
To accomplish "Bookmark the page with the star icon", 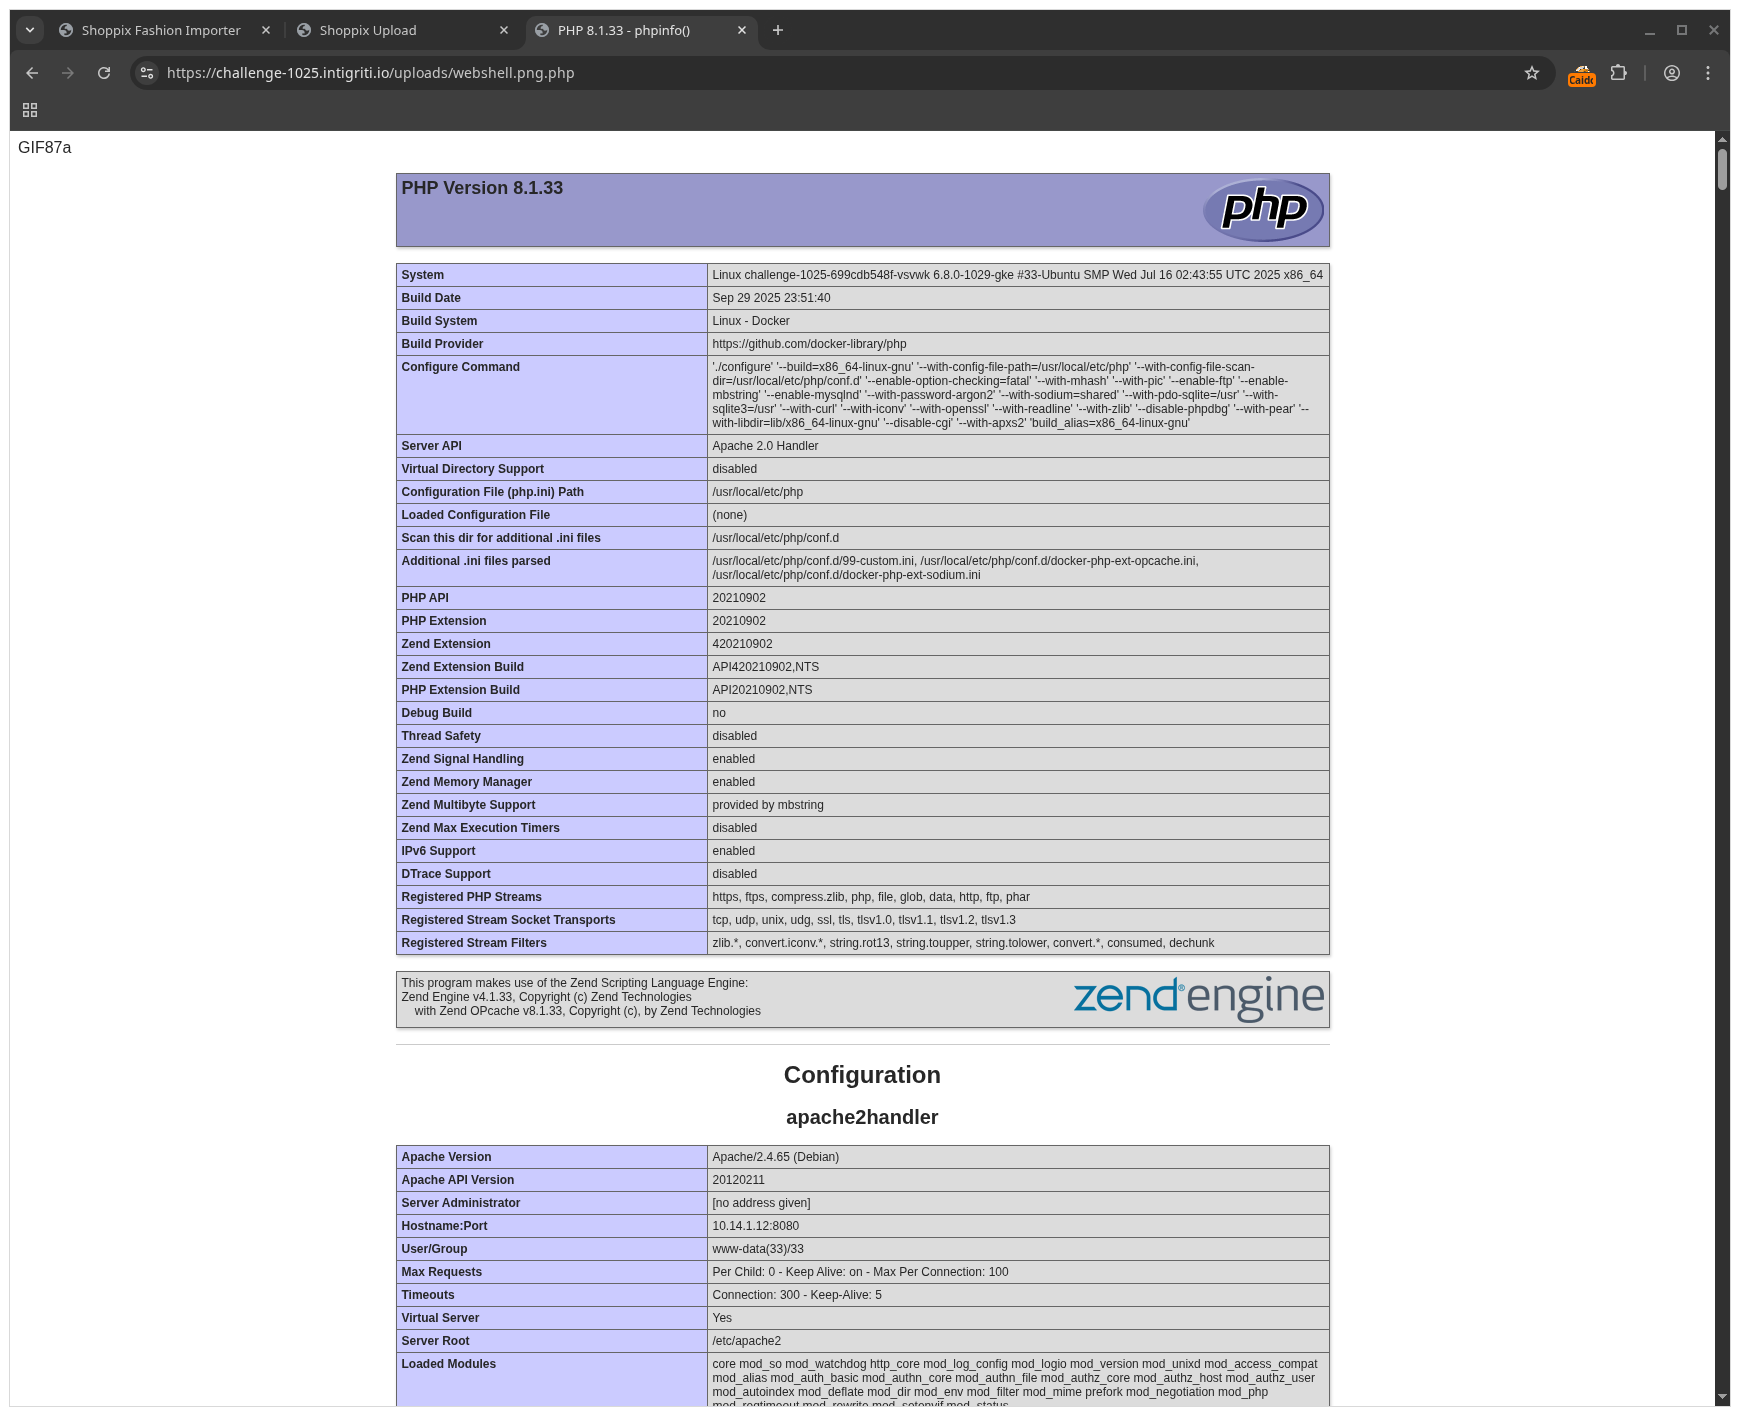I will point(1532,72).
